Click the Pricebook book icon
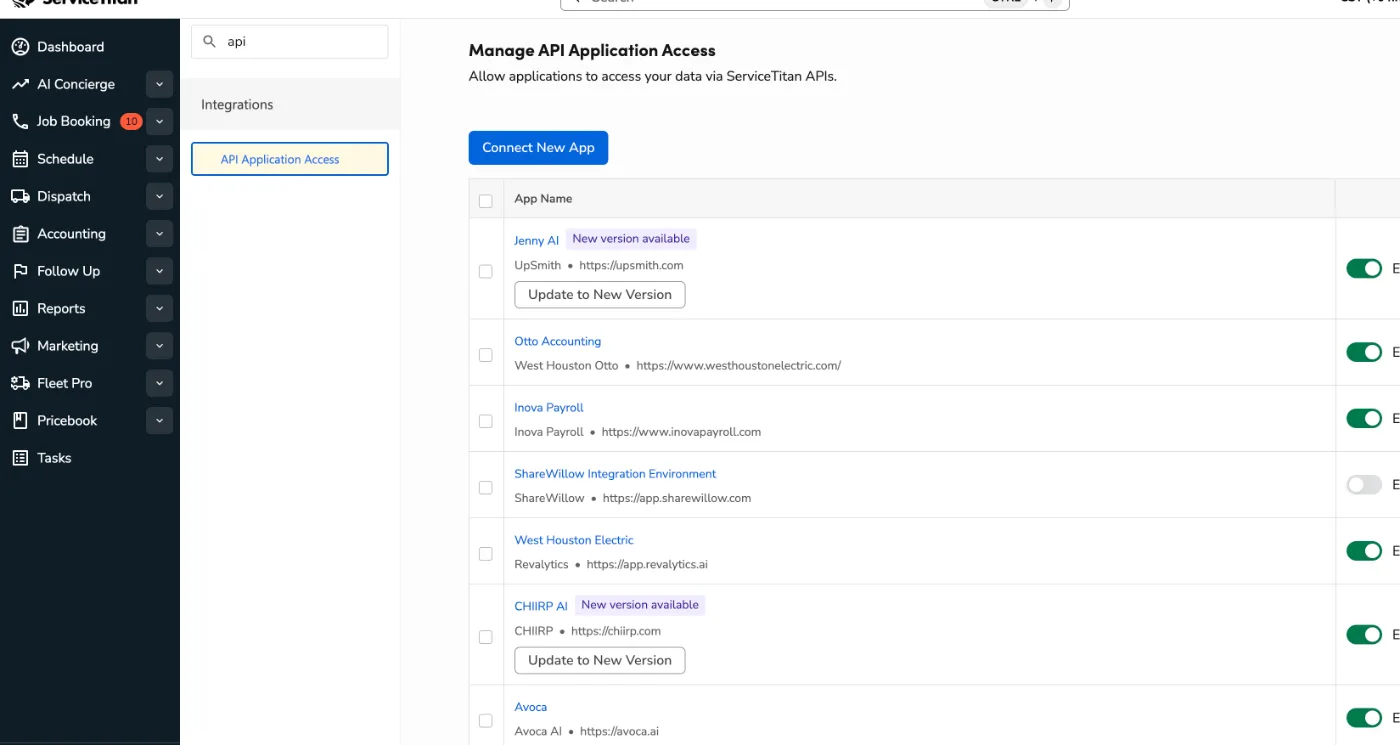This screenshot has width=1400, height=745. click(x=20, y=421)
